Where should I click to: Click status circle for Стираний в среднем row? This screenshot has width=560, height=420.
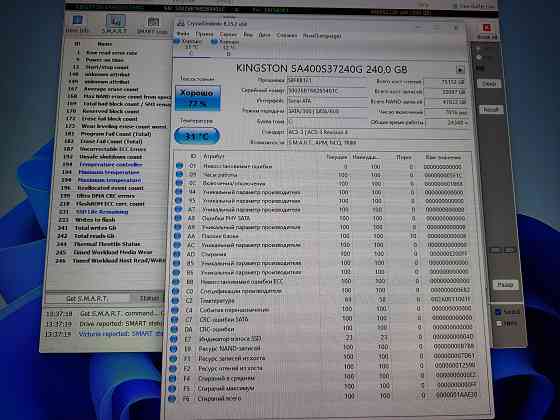coord(172,378)
